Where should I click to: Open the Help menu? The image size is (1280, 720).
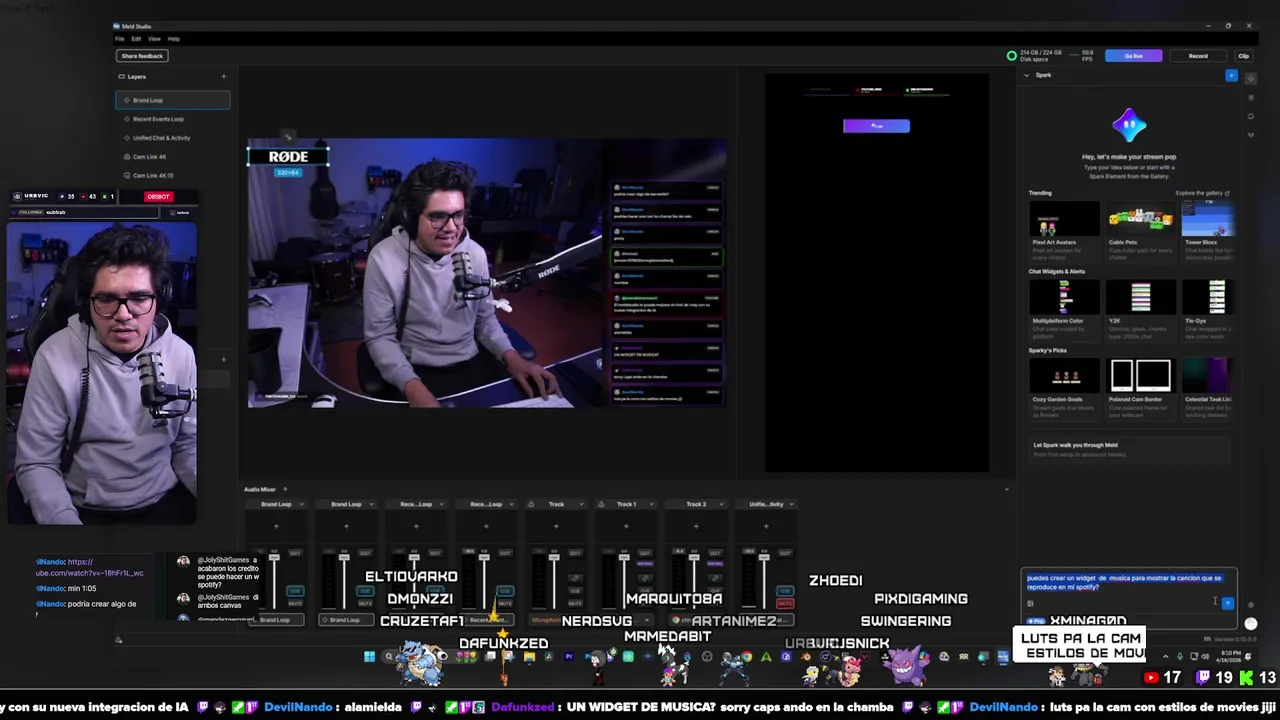pos(174,39)
